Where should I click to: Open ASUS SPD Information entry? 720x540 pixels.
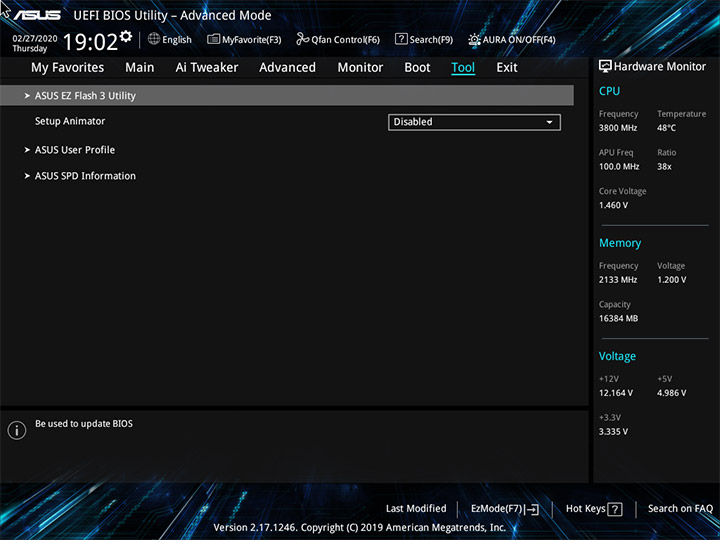click(85, 176)
